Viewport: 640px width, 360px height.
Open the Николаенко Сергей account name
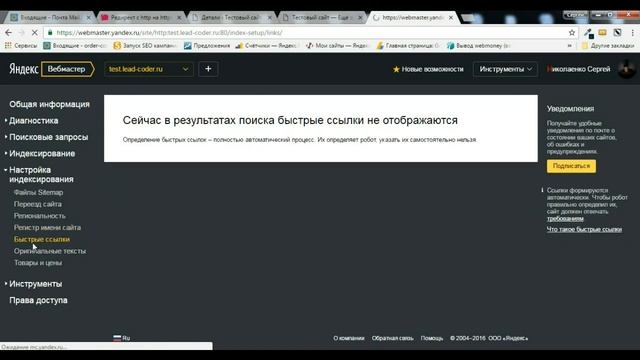tap(579, 69)
